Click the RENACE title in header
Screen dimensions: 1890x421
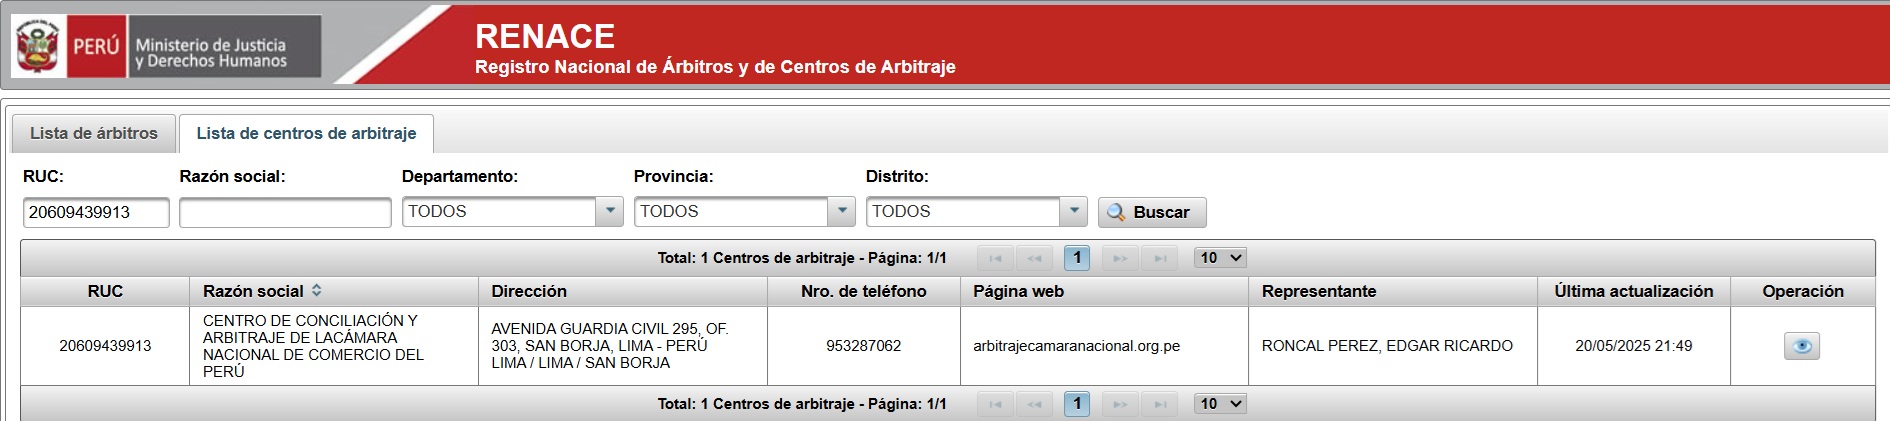[545, 36]
